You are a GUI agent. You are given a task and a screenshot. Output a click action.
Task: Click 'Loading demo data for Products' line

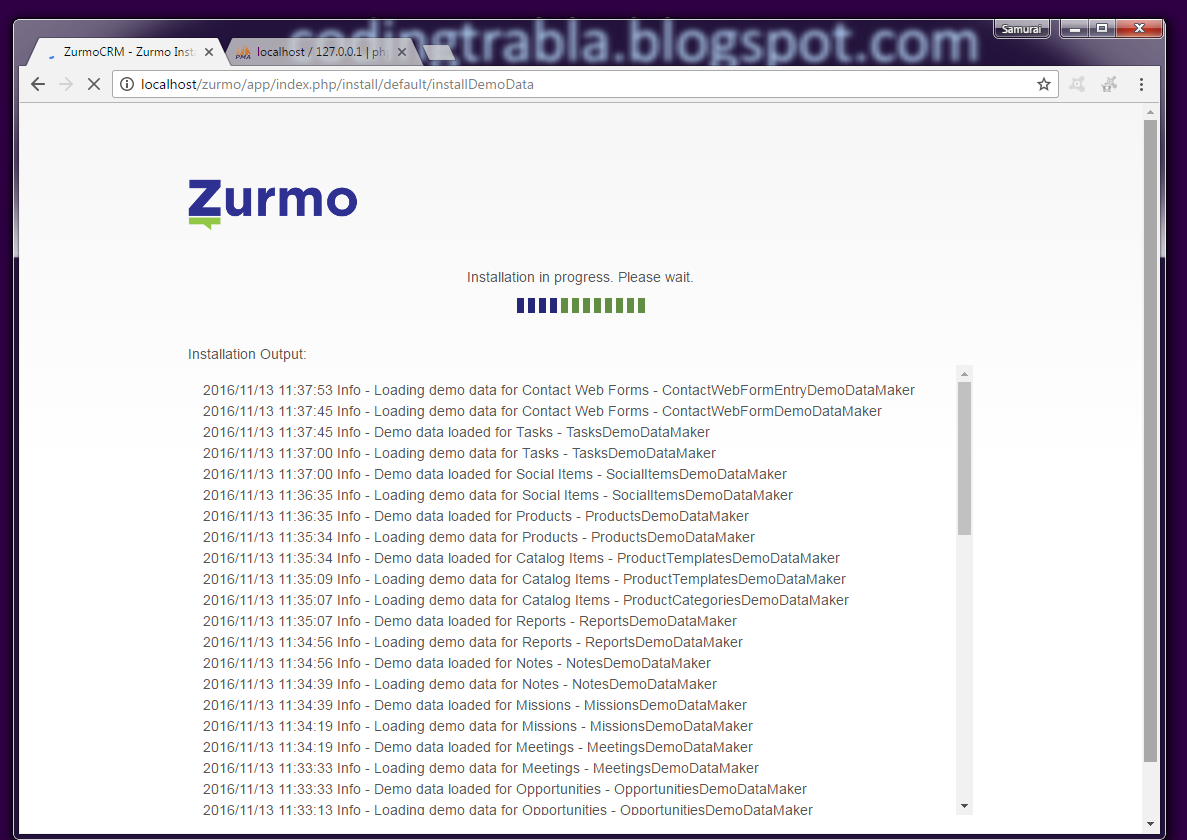point(478,537)
